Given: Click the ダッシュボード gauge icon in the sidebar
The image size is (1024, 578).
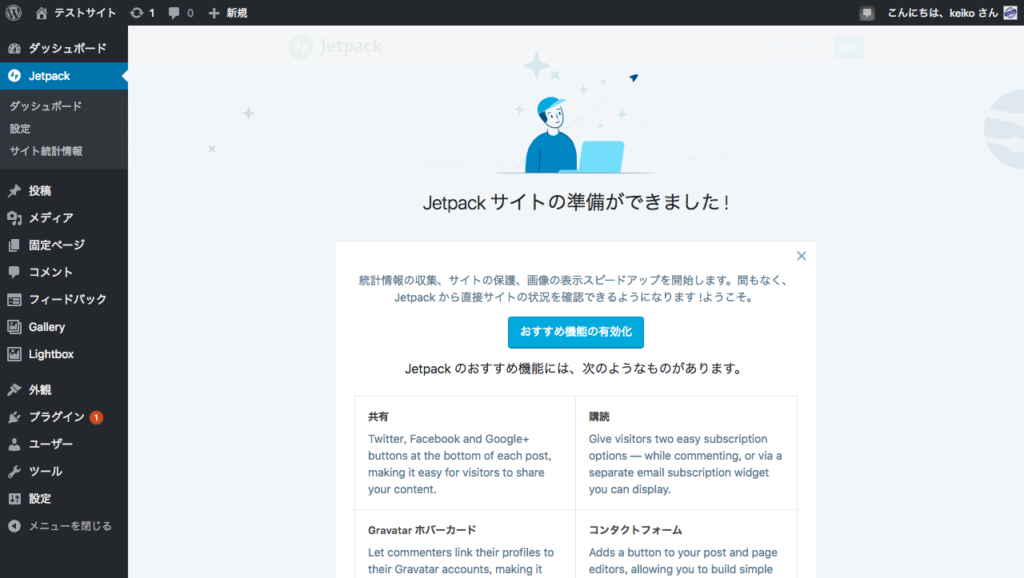Looking at the screenshot, I should click(x=14, y=48).
